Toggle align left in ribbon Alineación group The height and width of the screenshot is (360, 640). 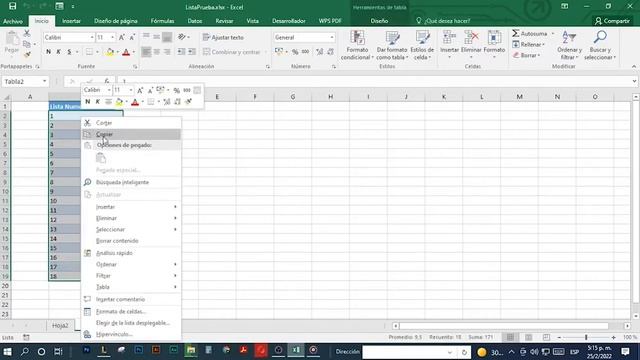tap(146, 52)
